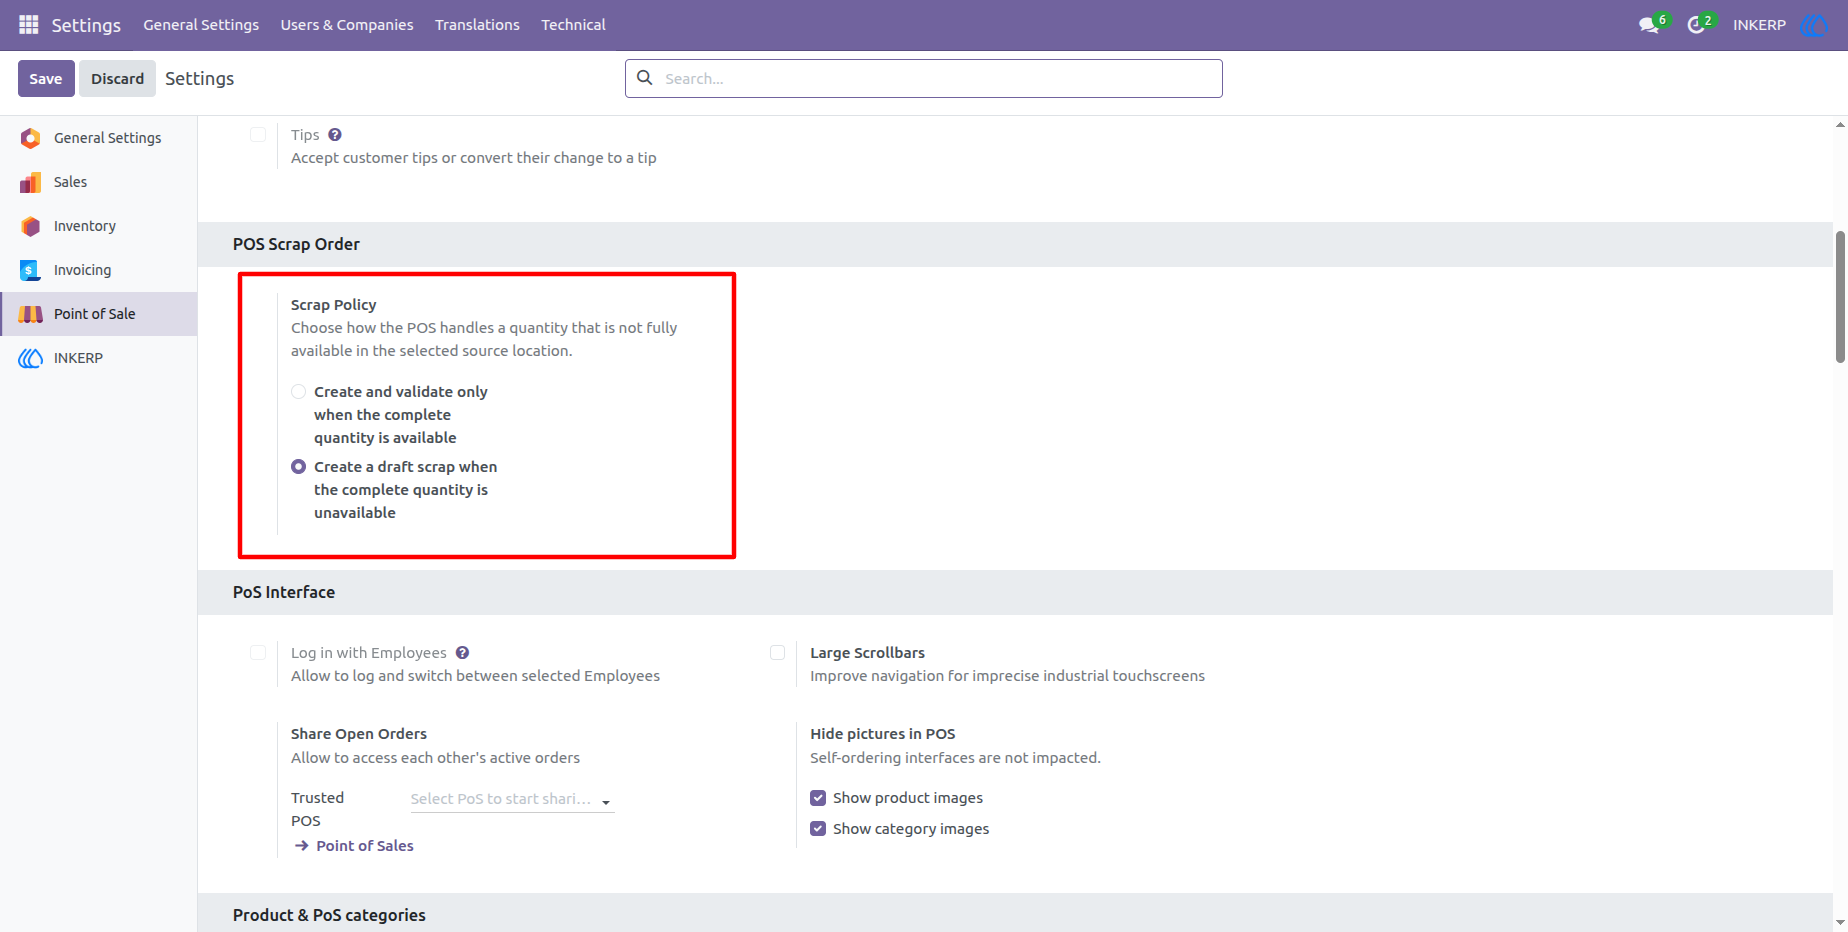This screenshot has height=932, width=1848.
Task: Follow the Point of Sales link
Action: [365, 846]
